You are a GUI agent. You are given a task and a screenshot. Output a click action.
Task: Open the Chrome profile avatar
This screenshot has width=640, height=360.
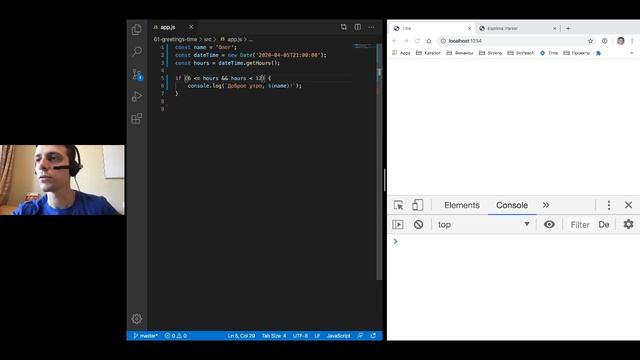[621, 41]
